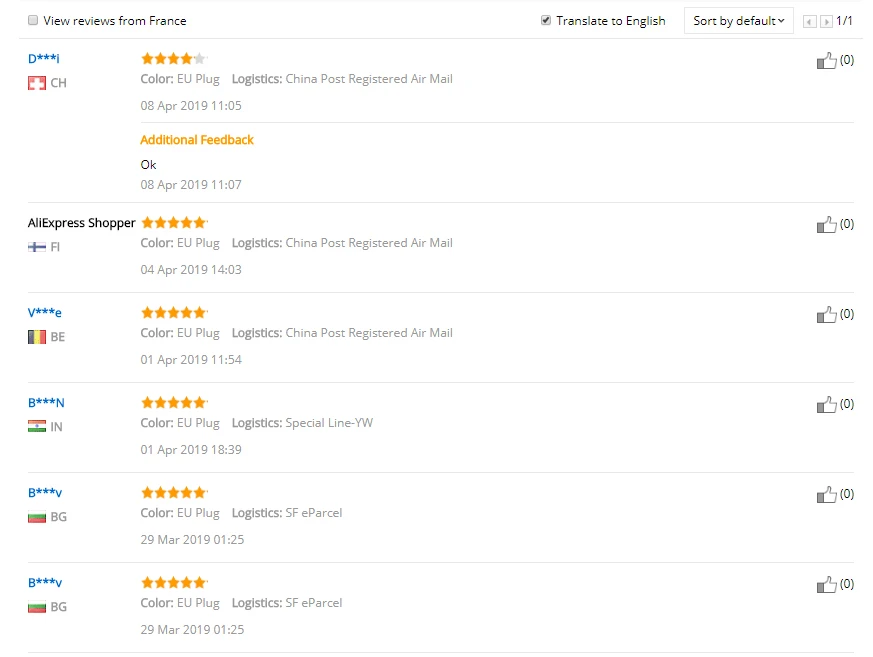The width and height of the screenshot is (873, 657).
Task: Click the Switzerland flag icon beside CH
Action: click(37, 83)
